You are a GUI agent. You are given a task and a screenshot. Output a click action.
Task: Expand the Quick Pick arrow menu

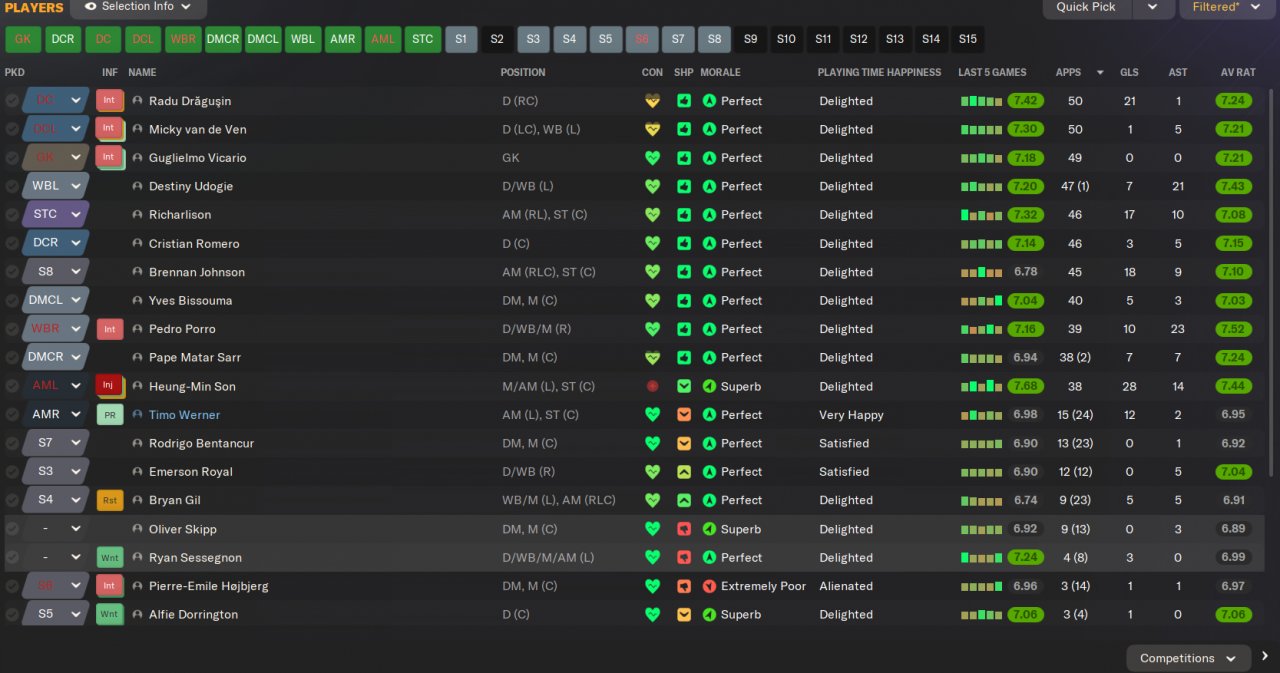point(1152,7)
